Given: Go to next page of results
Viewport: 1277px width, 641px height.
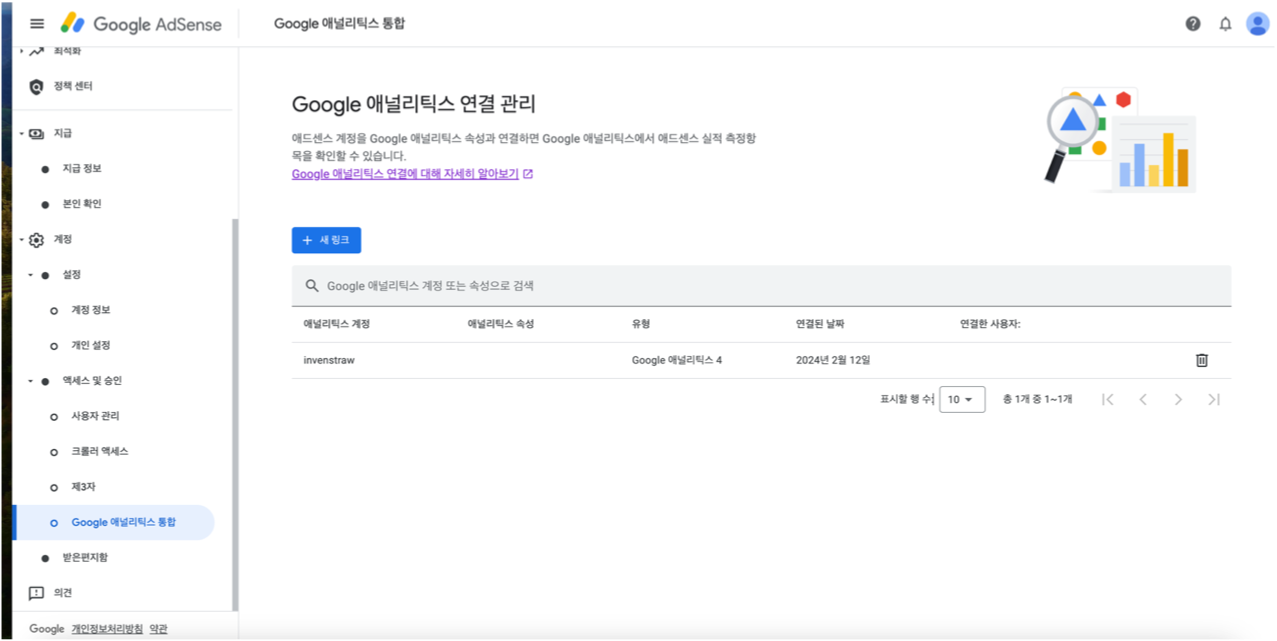Looking at the screenshot, I should click(x=1178, y=399).
